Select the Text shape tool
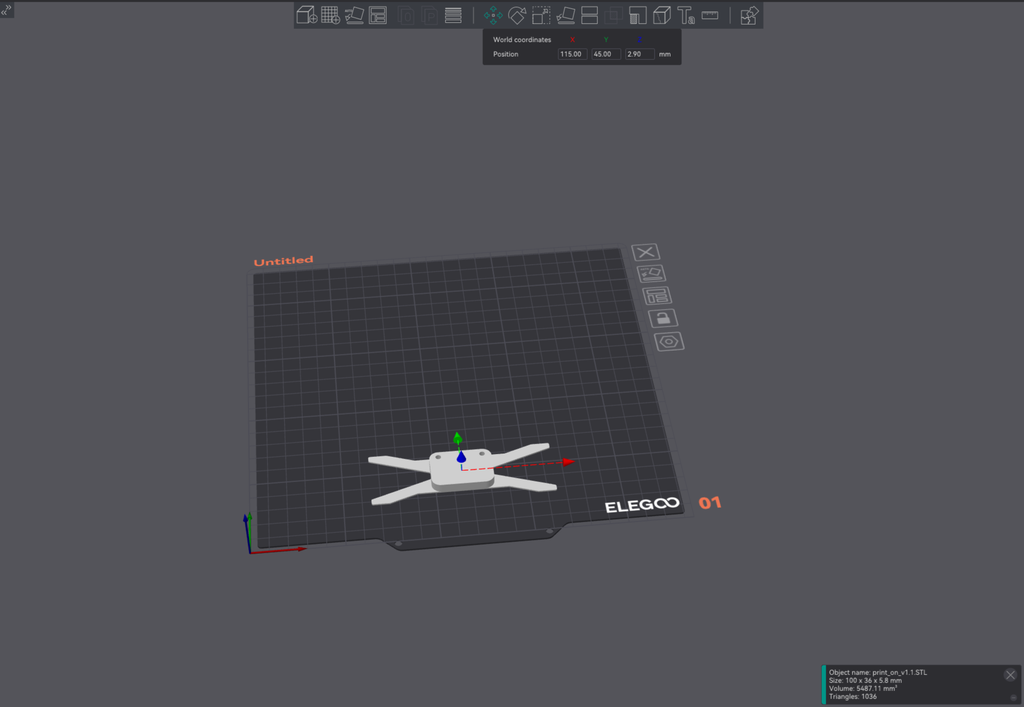Viewport: 1024px width, 707px height. pyautogui.click(x=685, y=15)
